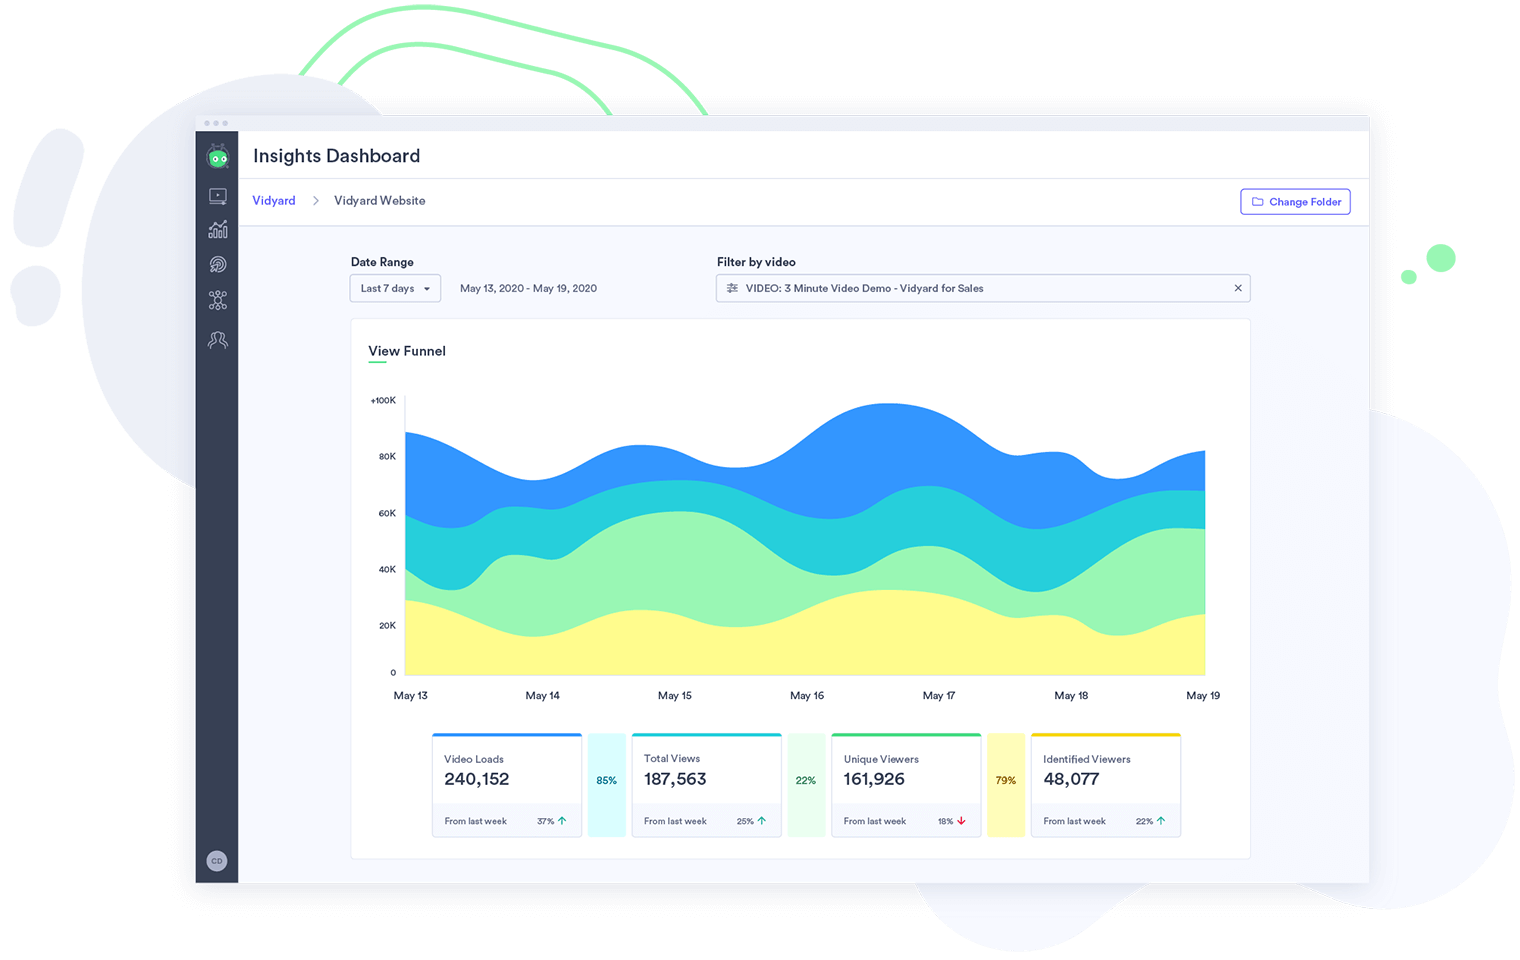Image resolution: width=1520 pixels, height=960 pixels.
Task: Go to the Vidyard breadcrumb link
Action: (x=274, y=201)
